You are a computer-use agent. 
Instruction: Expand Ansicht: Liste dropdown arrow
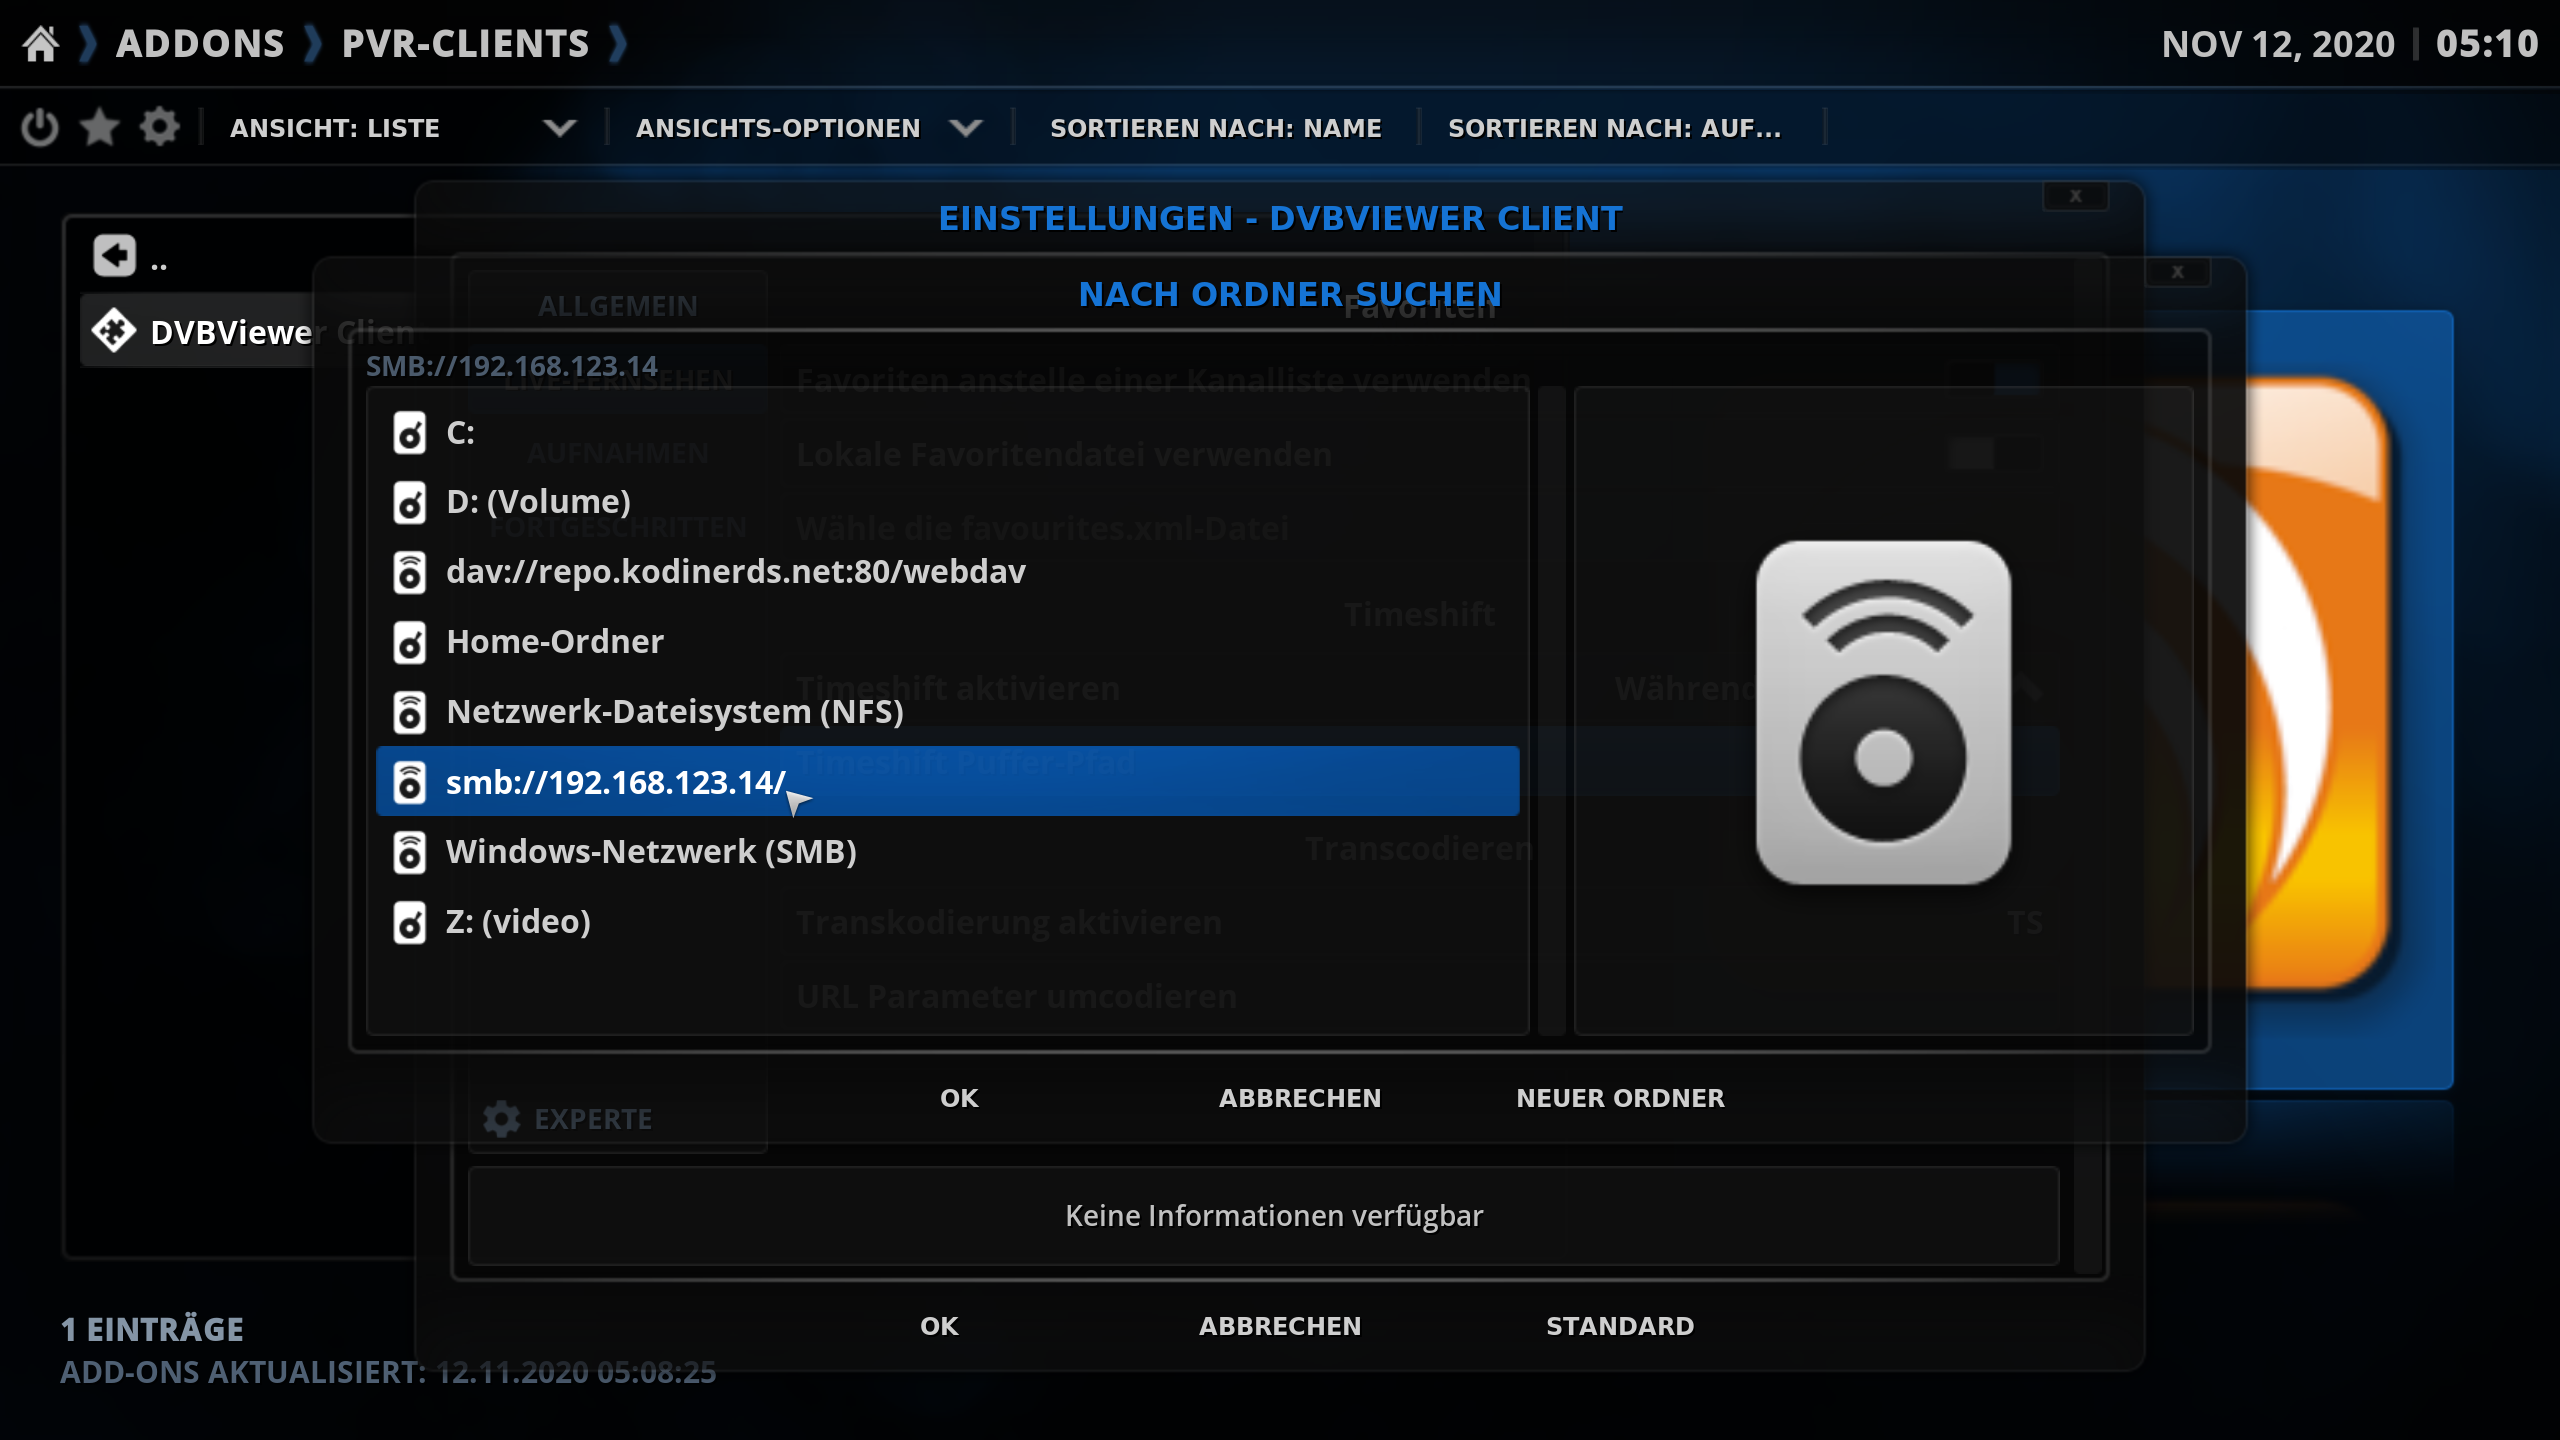560,128
